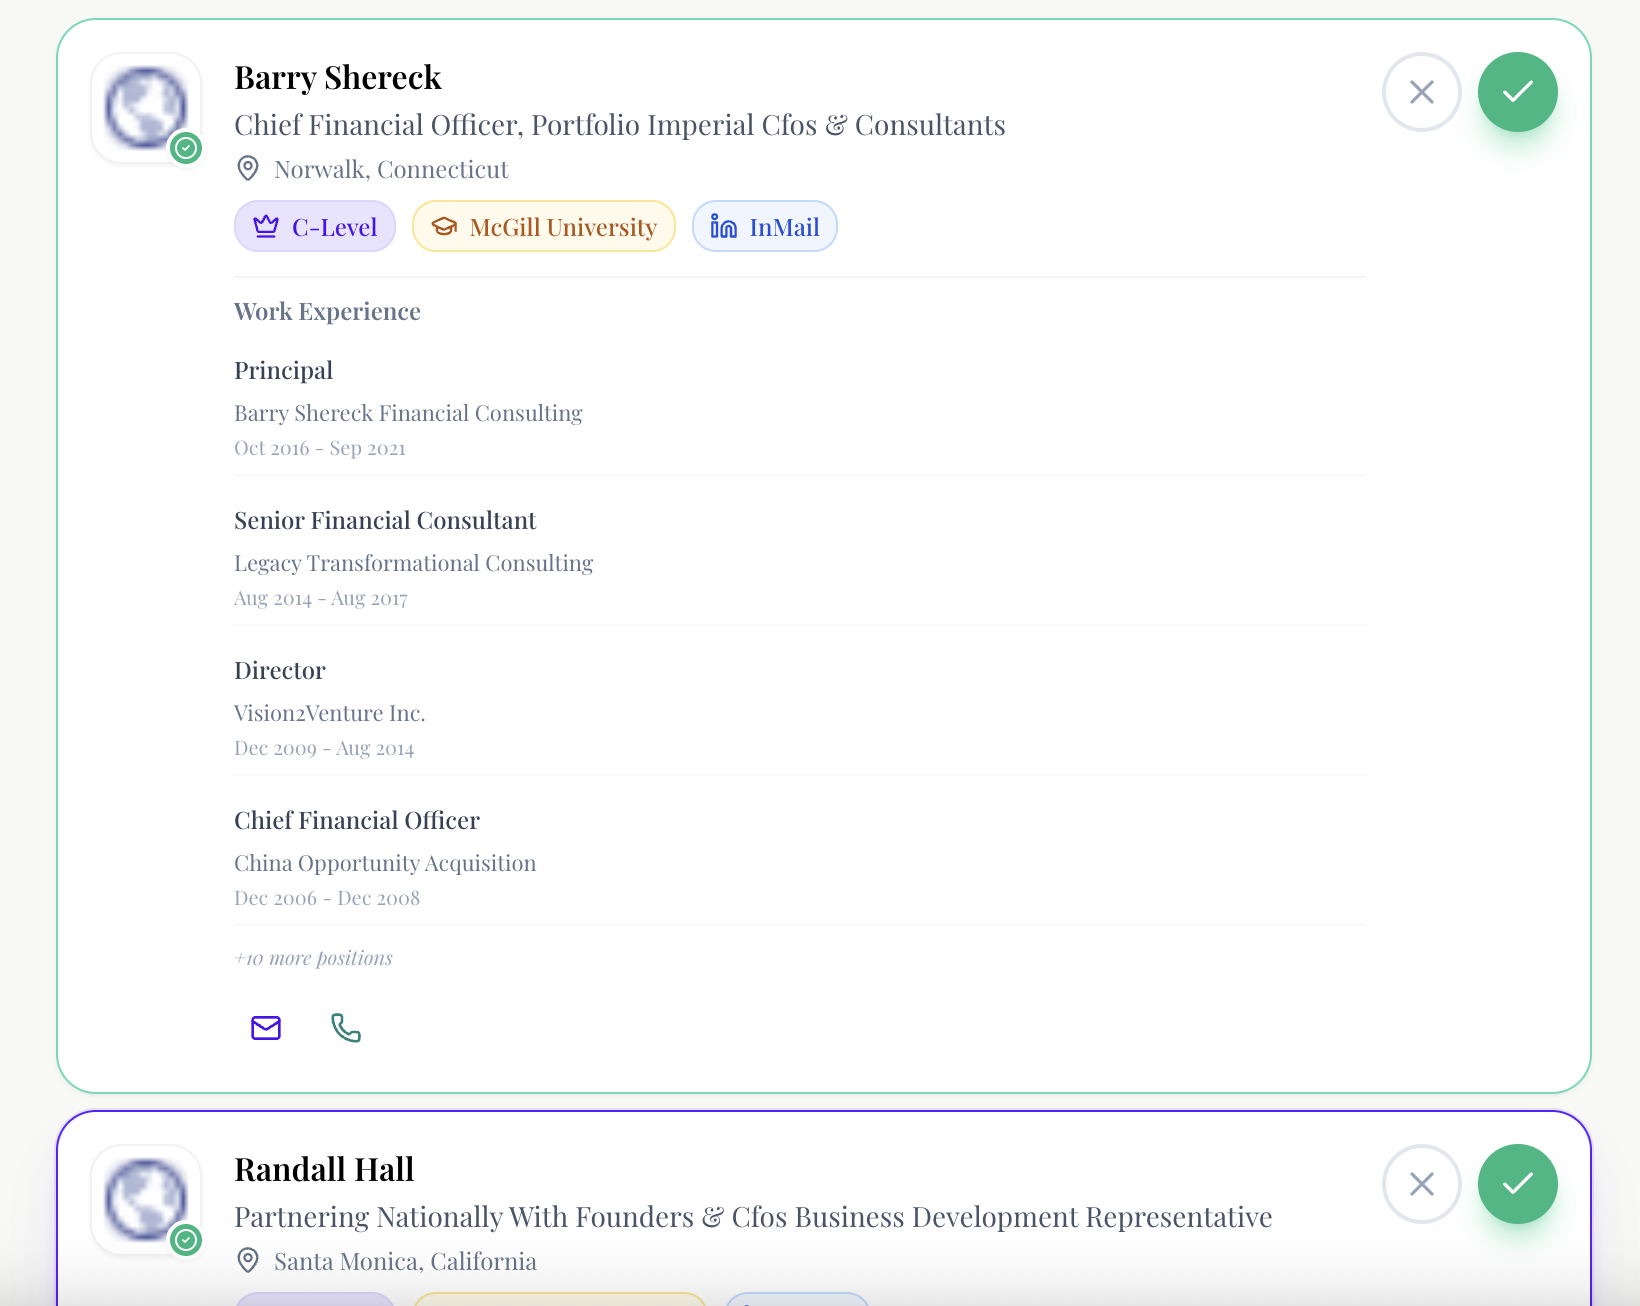
Task: Click the graduation cap on the McGill University badge
Action: (x=444, y=226)
